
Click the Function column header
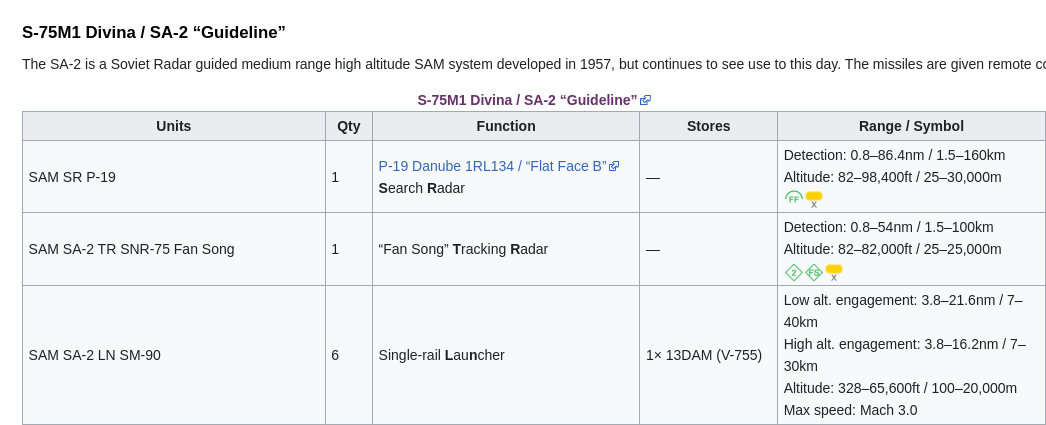[x=506, y=126]
